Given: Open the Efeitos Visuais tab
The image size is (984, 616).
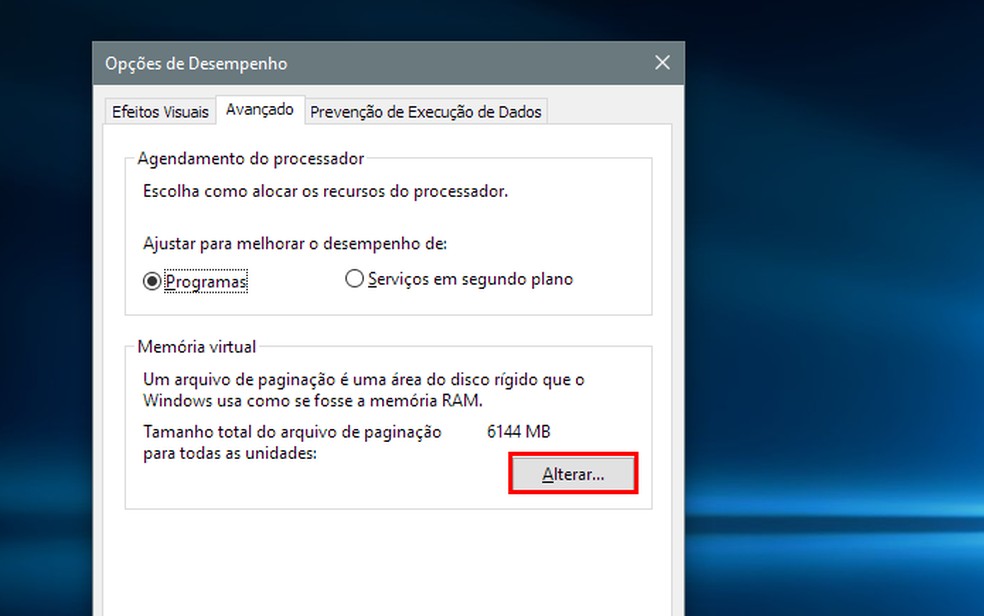Looking at the screenshot, I should [160, 112].
